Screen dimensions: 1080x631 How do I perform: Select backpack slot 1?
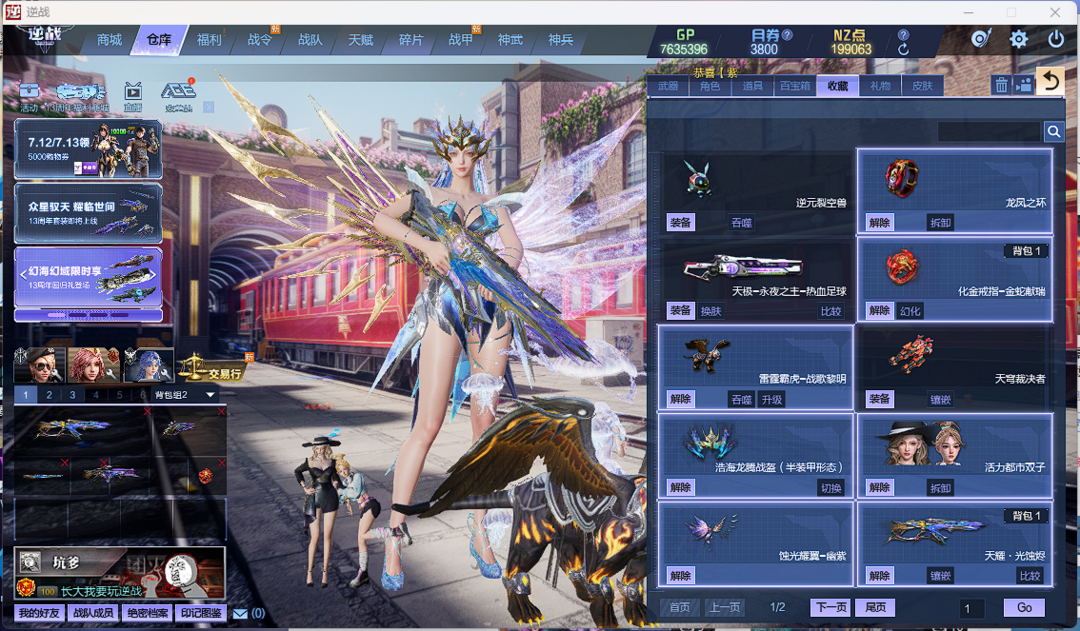coord(25,395)
